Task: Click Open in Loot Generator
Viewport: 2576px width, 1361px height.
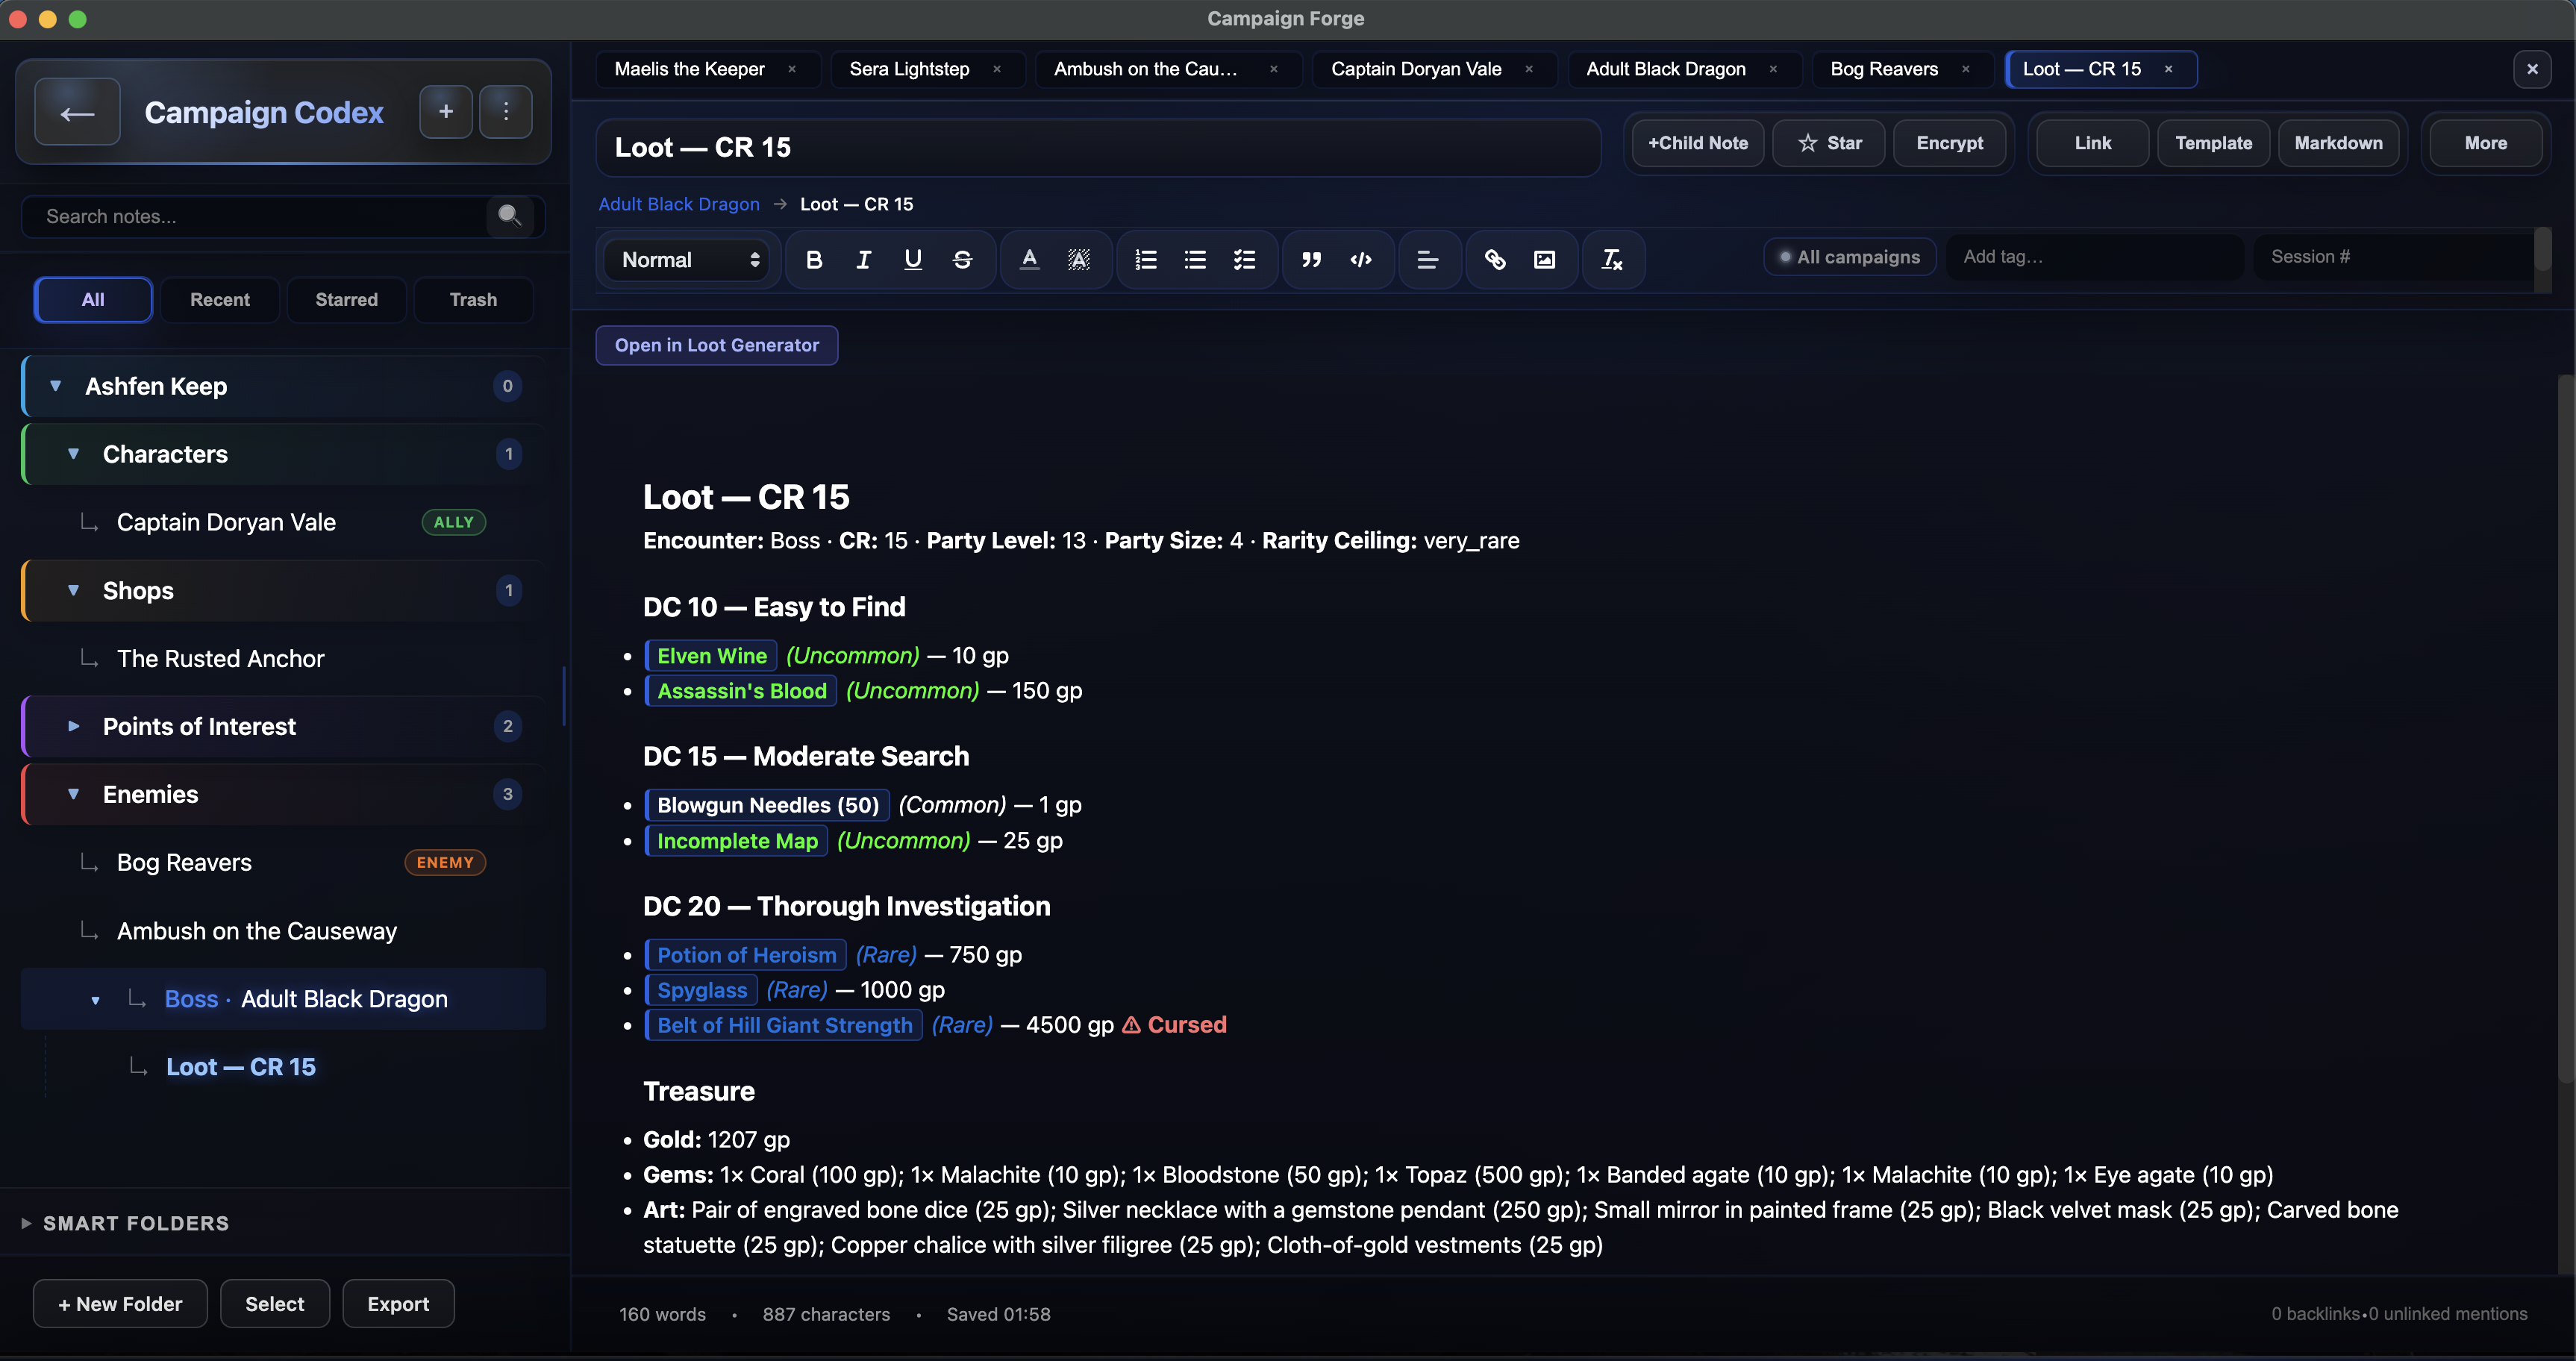Action: 717,345
